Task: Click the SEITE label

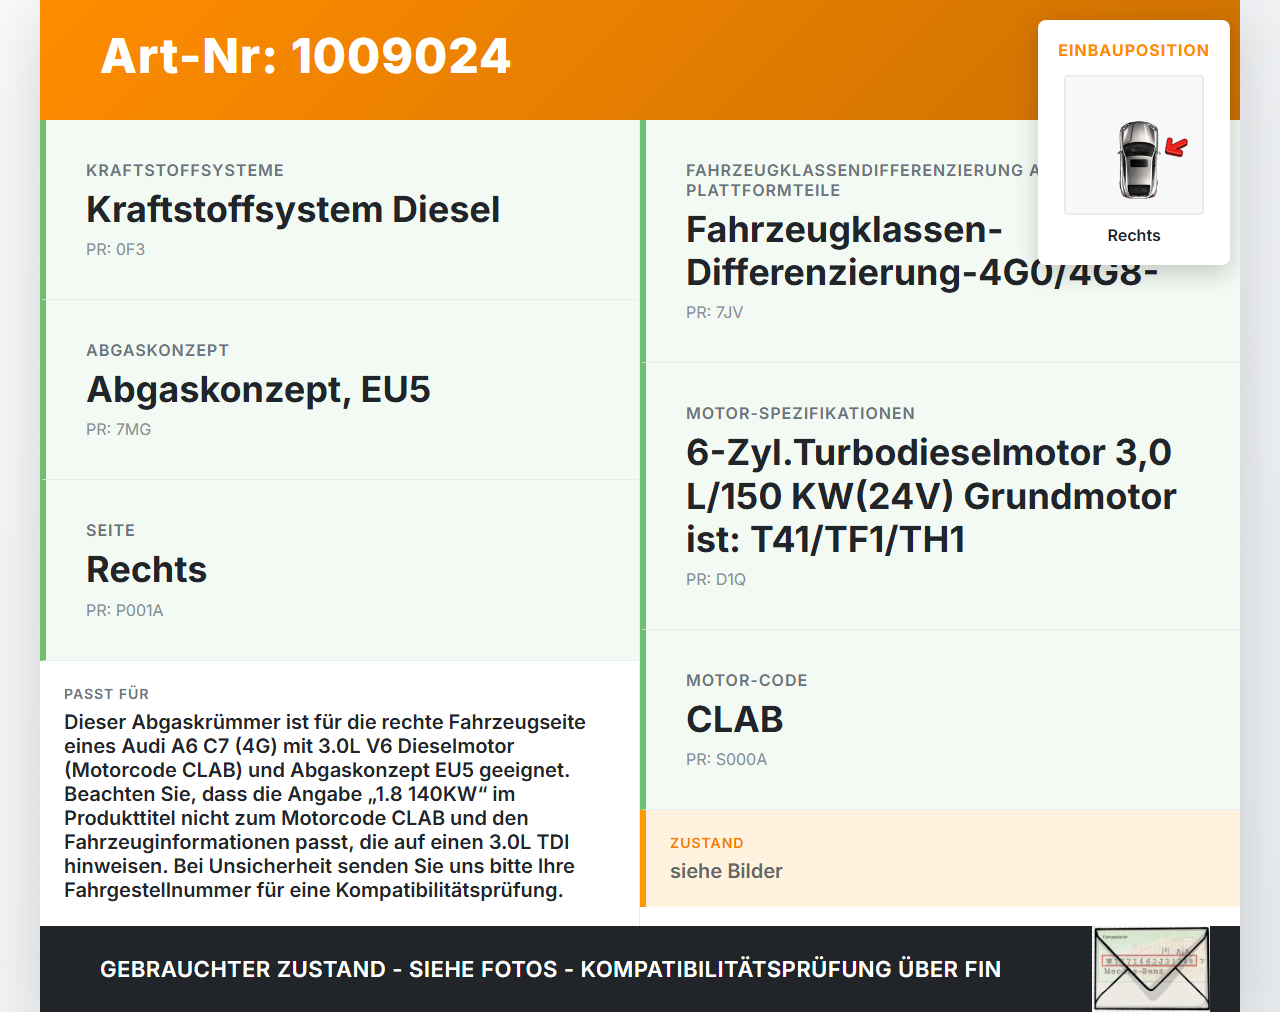Action: 111,530
